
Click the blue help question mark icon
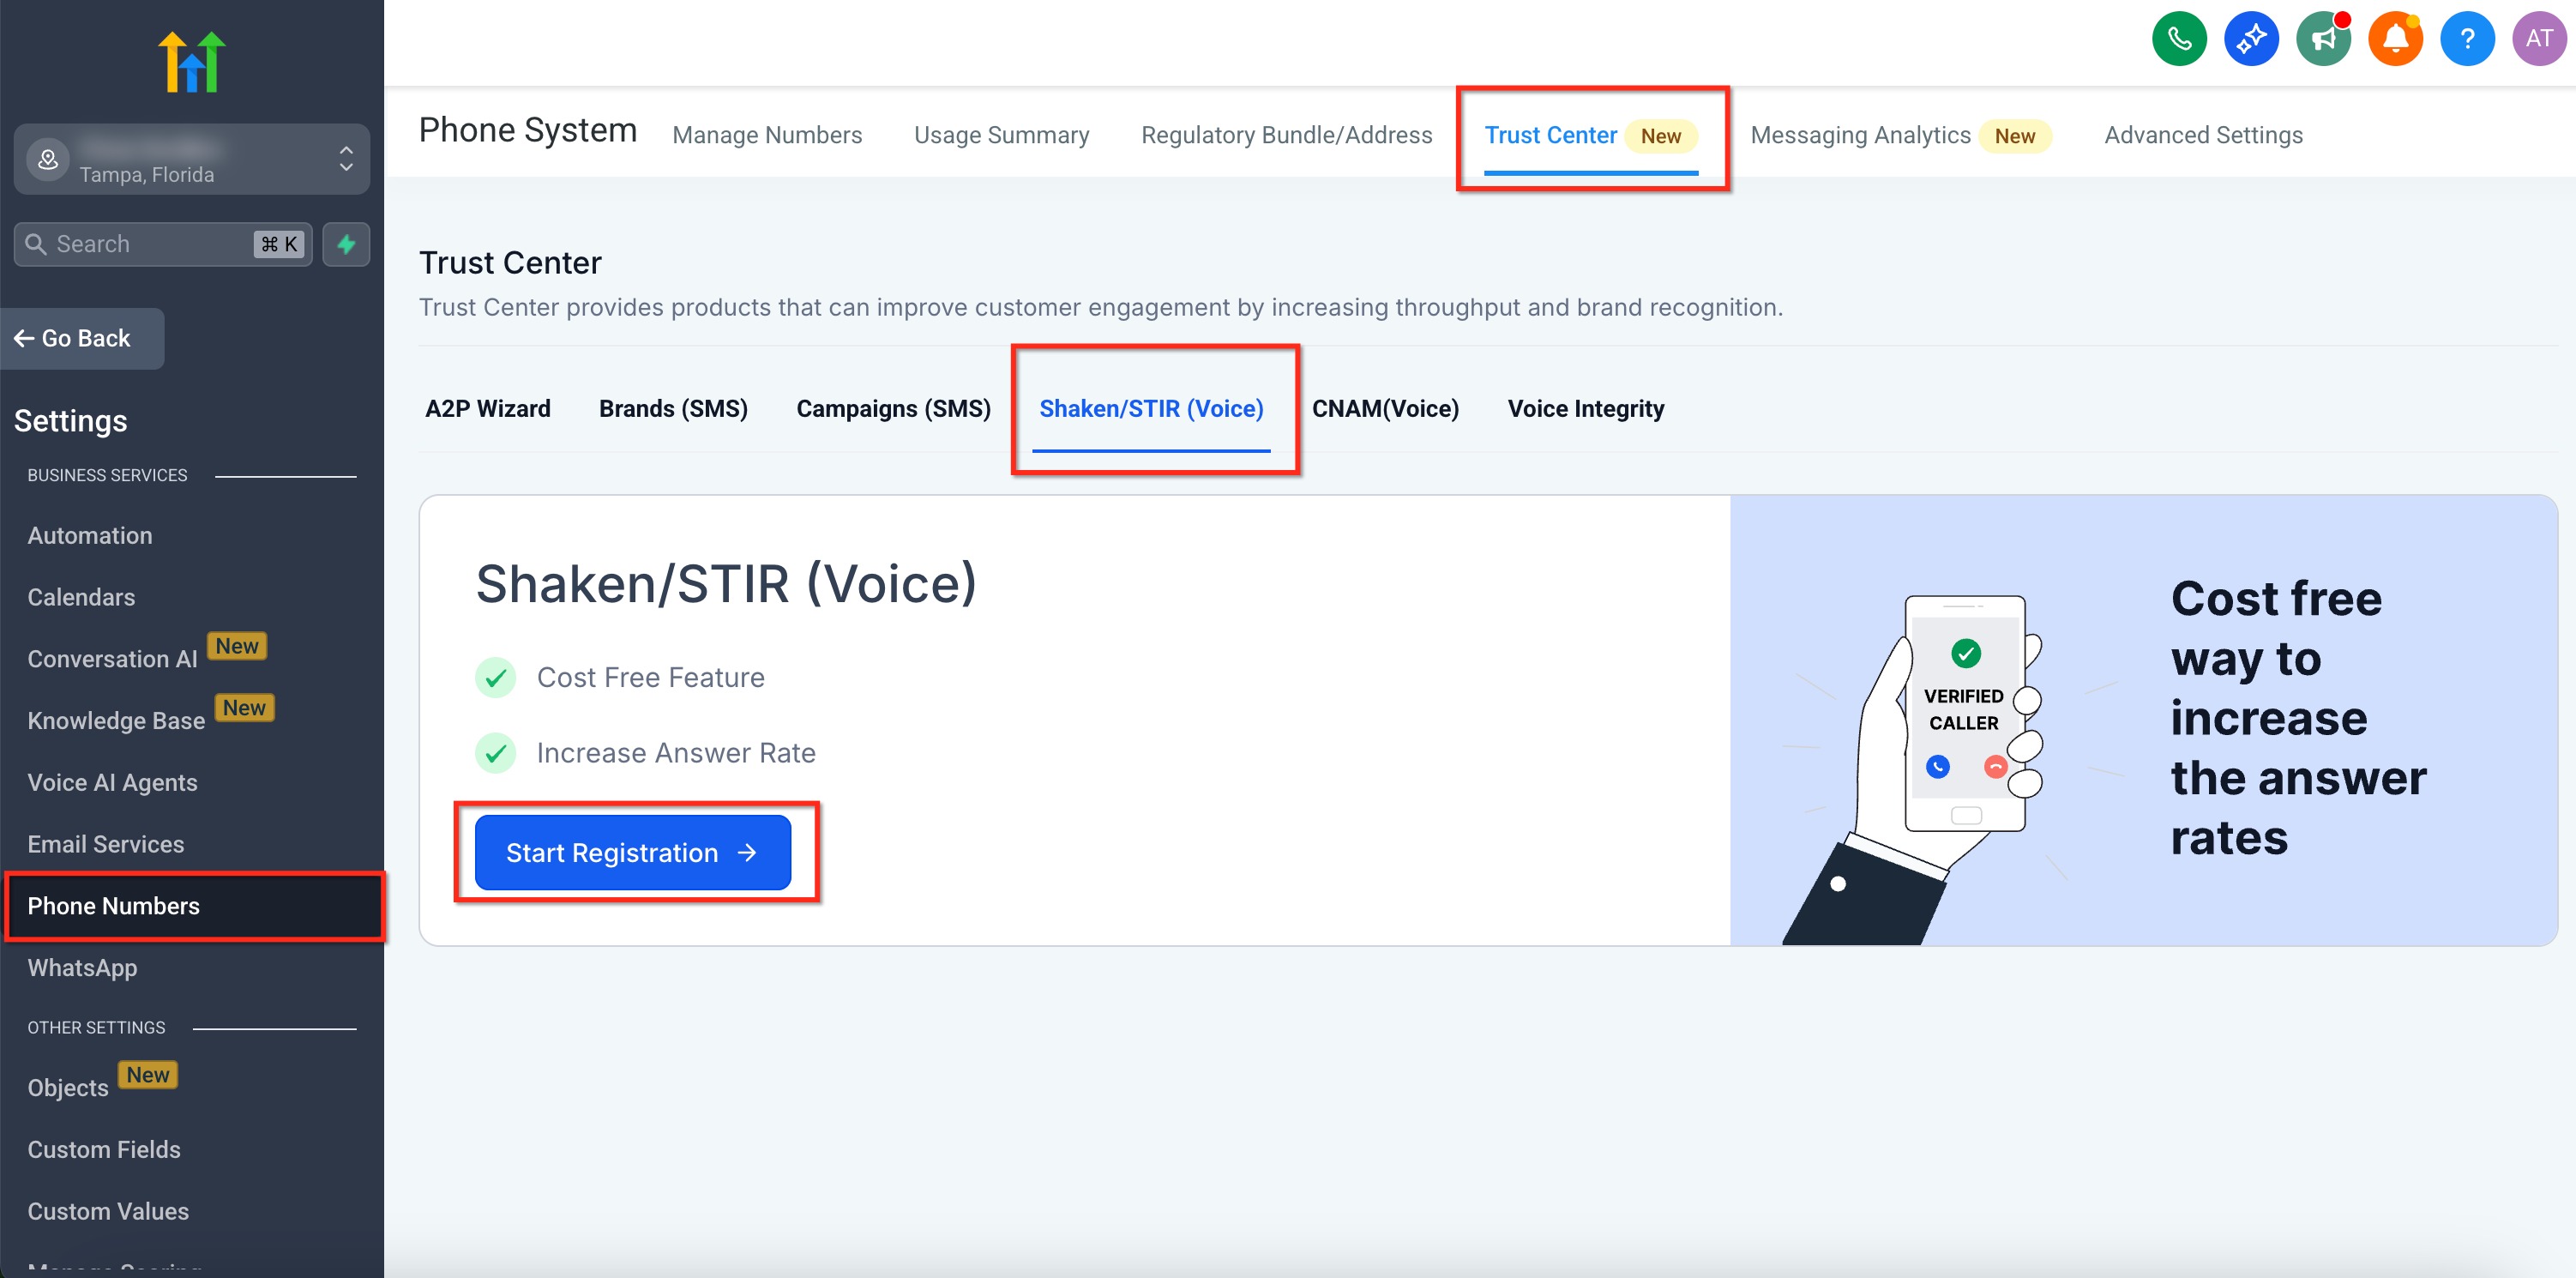coord(2467,39)
